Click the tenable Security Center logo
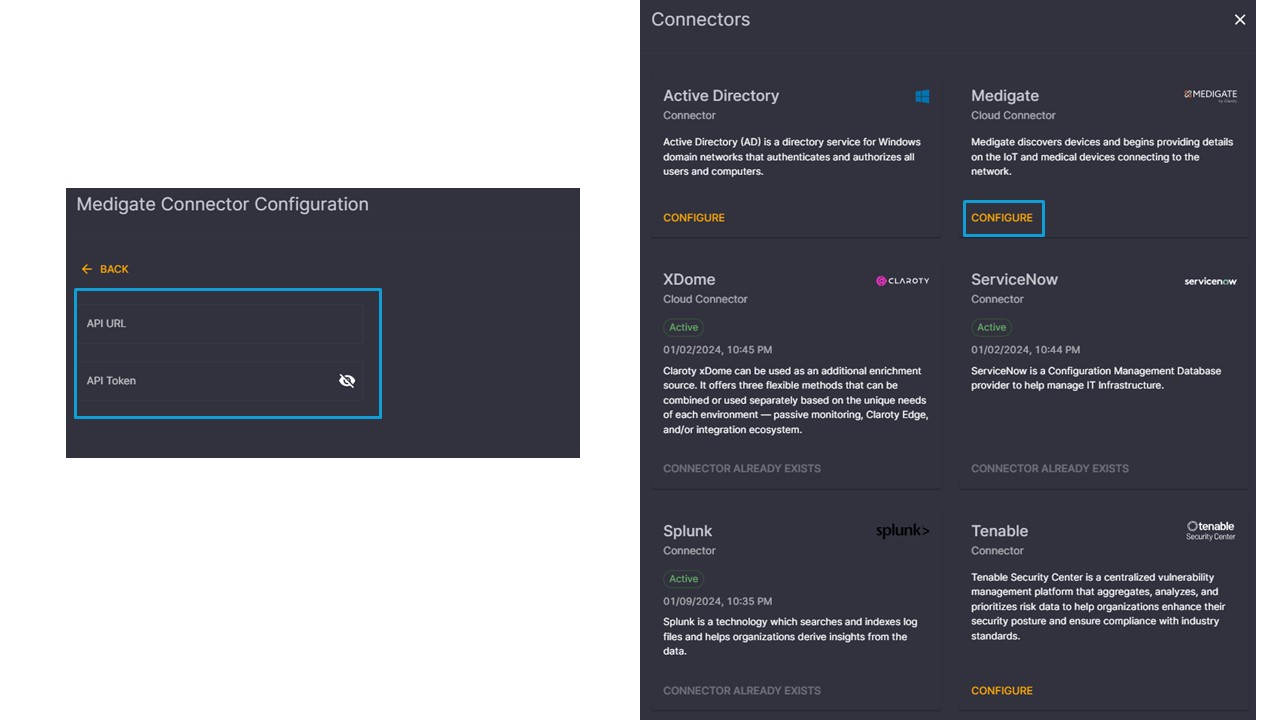 click(x=1211, y=530)
